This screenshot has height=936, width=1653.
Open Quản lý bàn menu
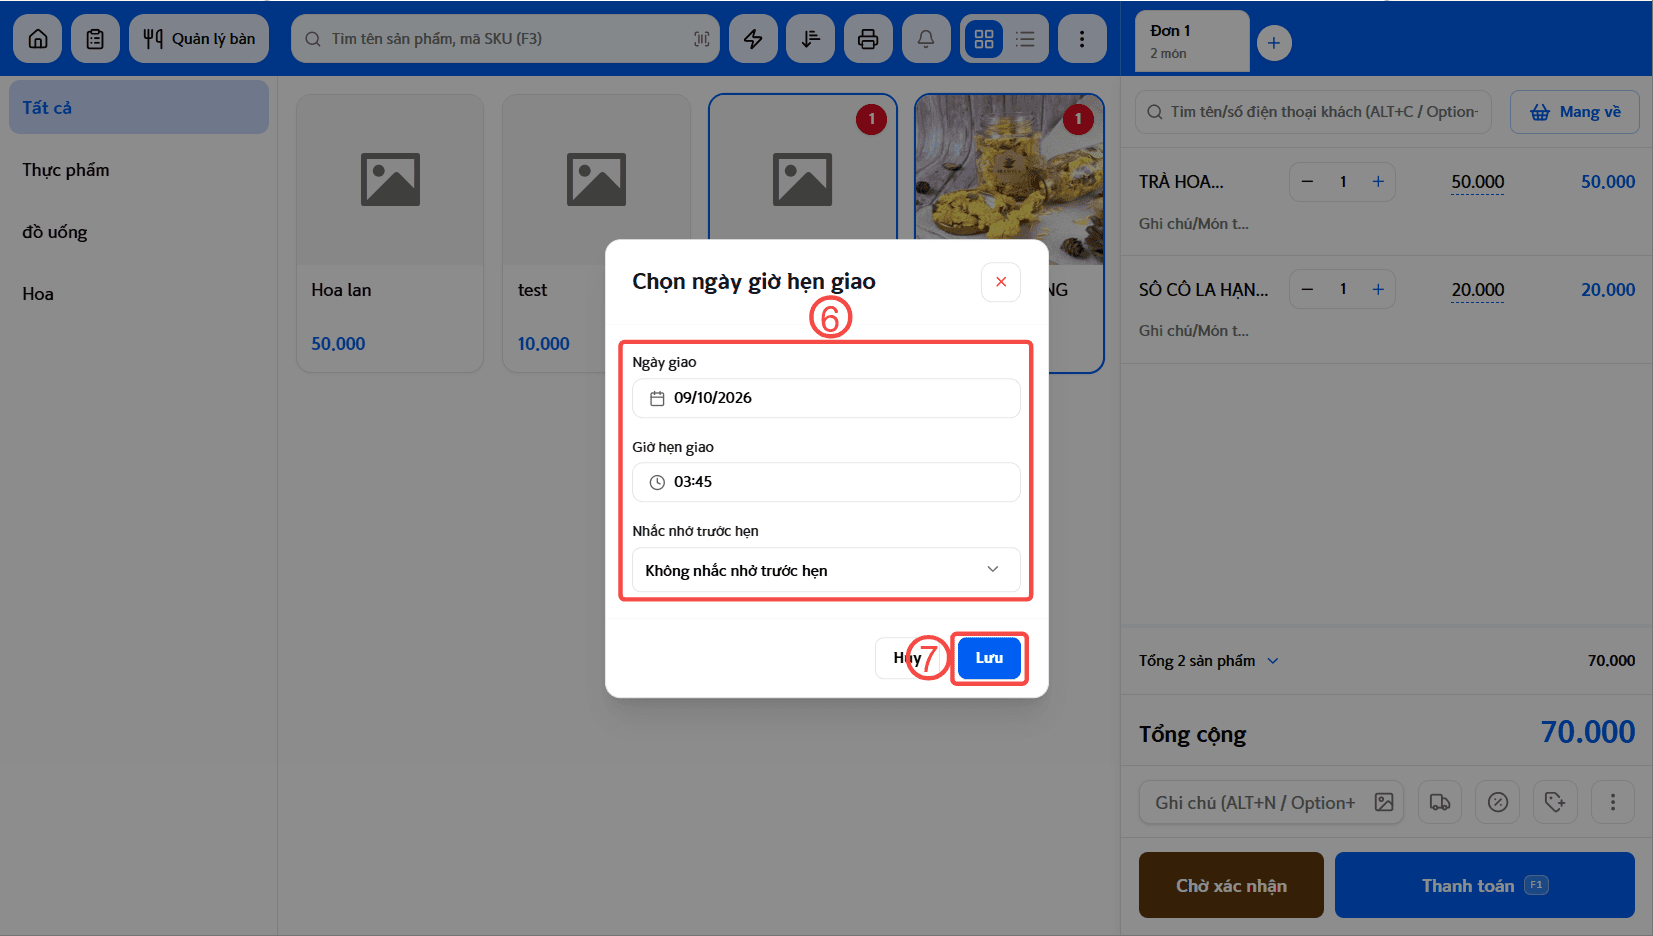click(x=199, y=39)
